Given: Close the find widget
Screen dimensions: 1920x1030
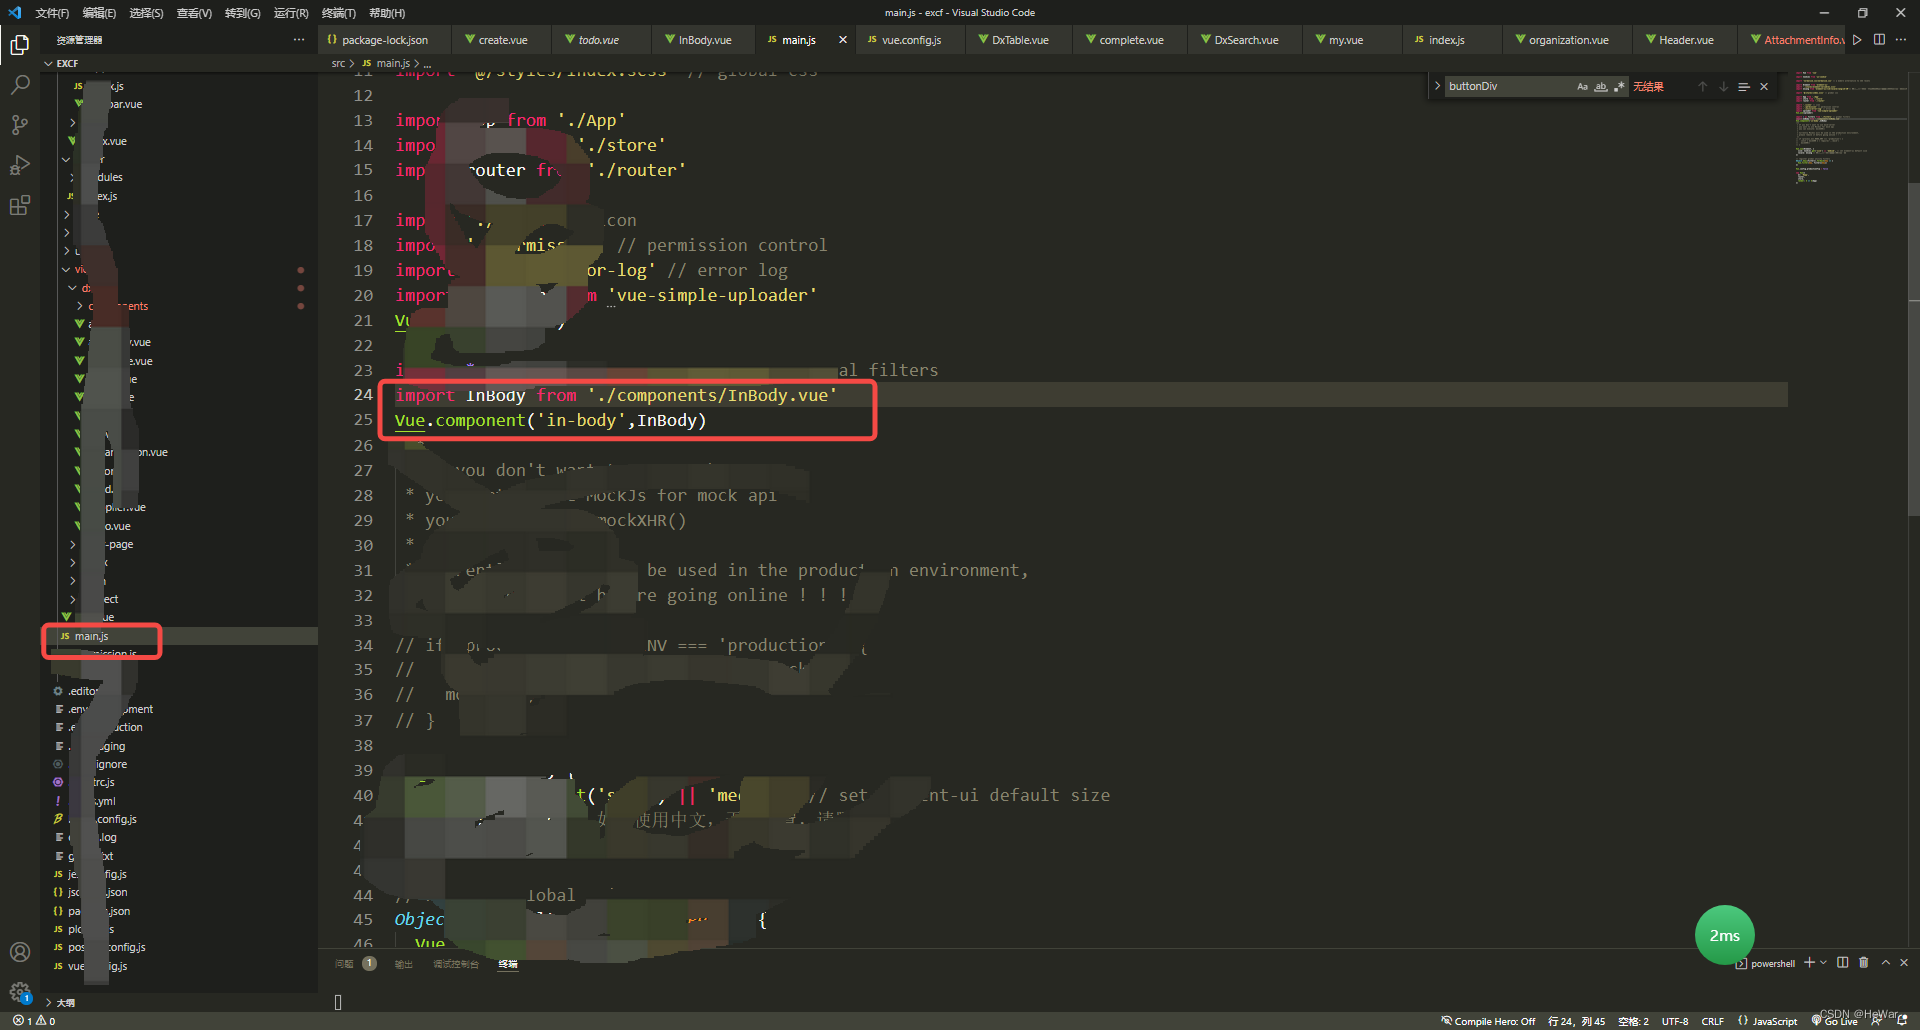Looking at the screenshot, I should tap(1764, 86).
